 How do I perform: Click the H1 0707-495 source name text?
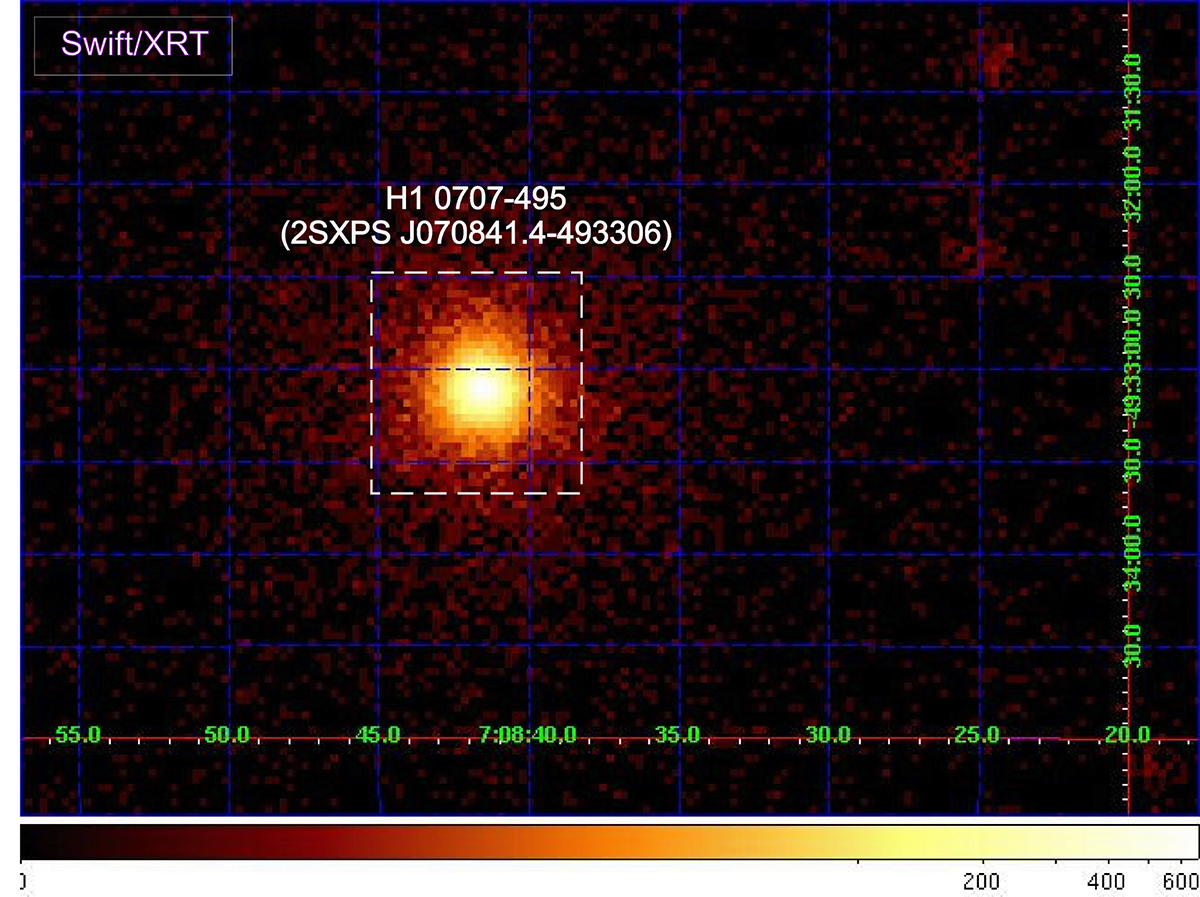click(476, 201)
